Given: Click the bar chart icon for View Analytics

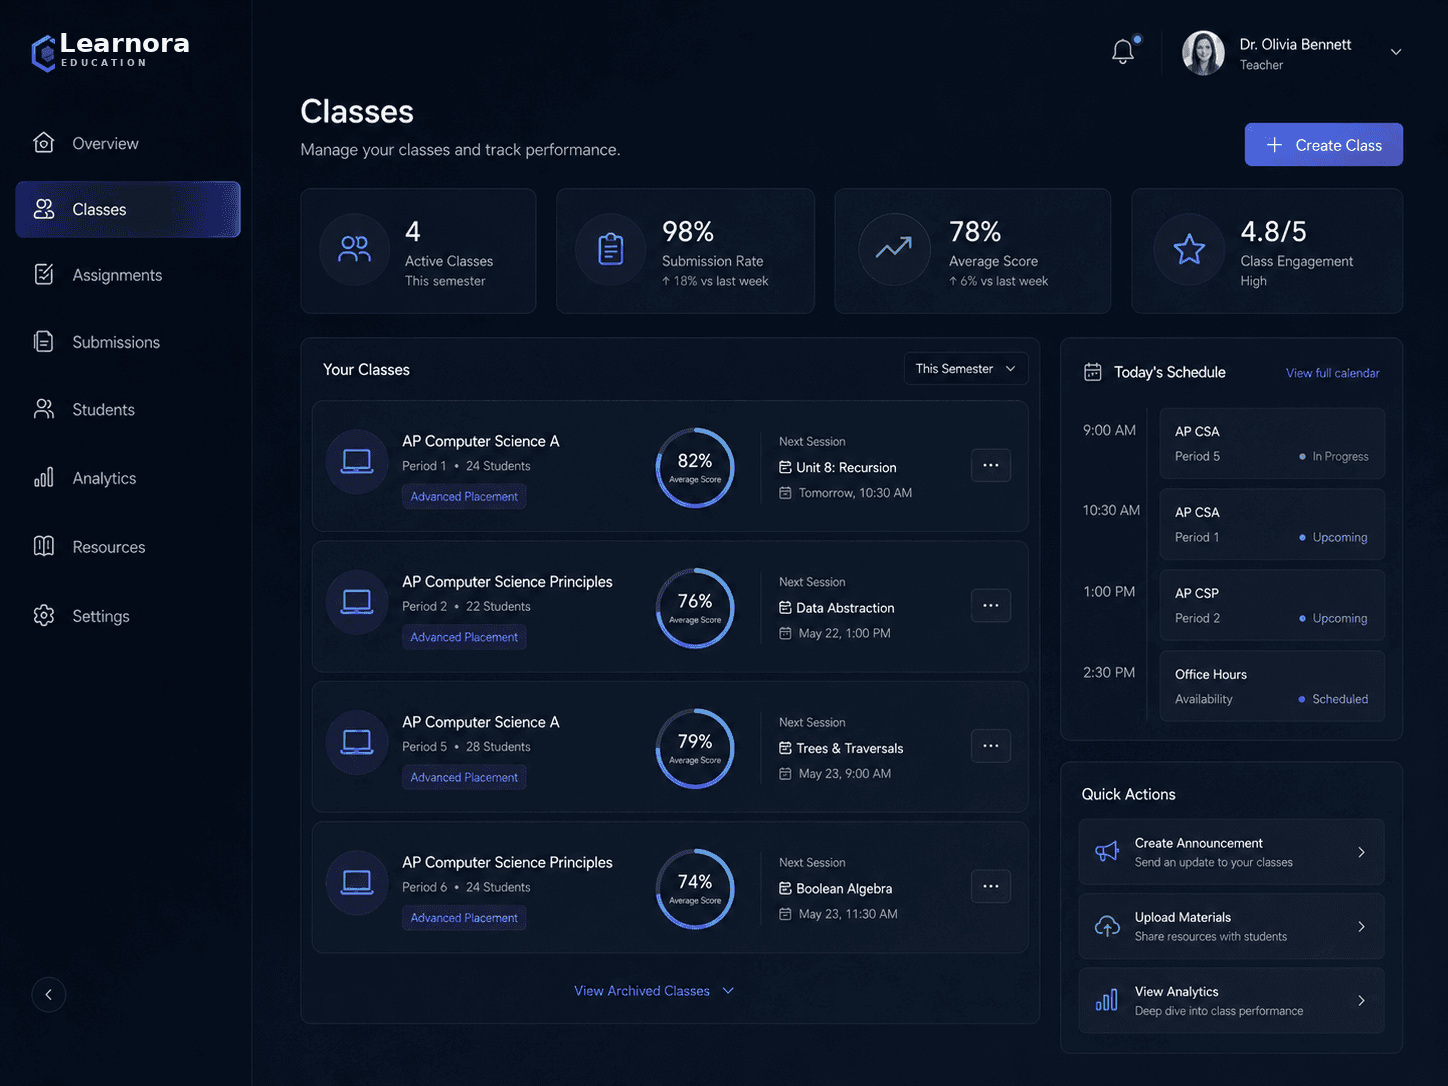Looking at the screenshot, I should tap(1107, 1000).
